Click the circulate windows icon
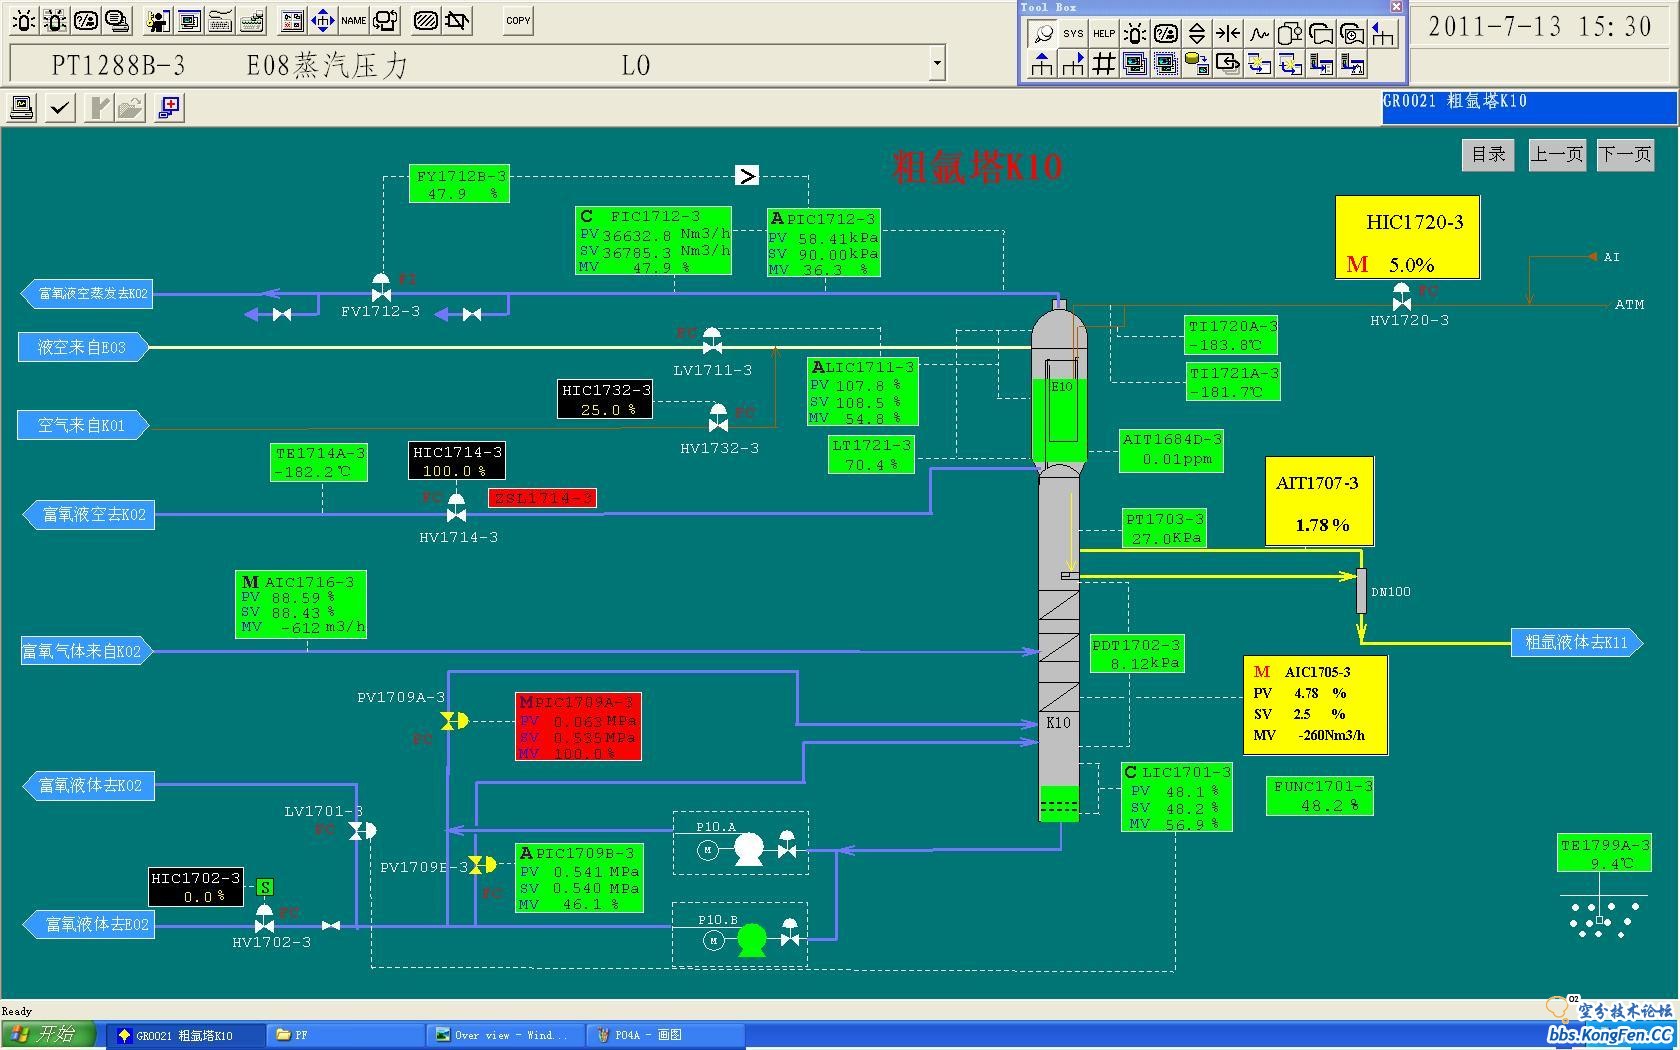Screen dimensions: 1680x1050 (385, 20)
